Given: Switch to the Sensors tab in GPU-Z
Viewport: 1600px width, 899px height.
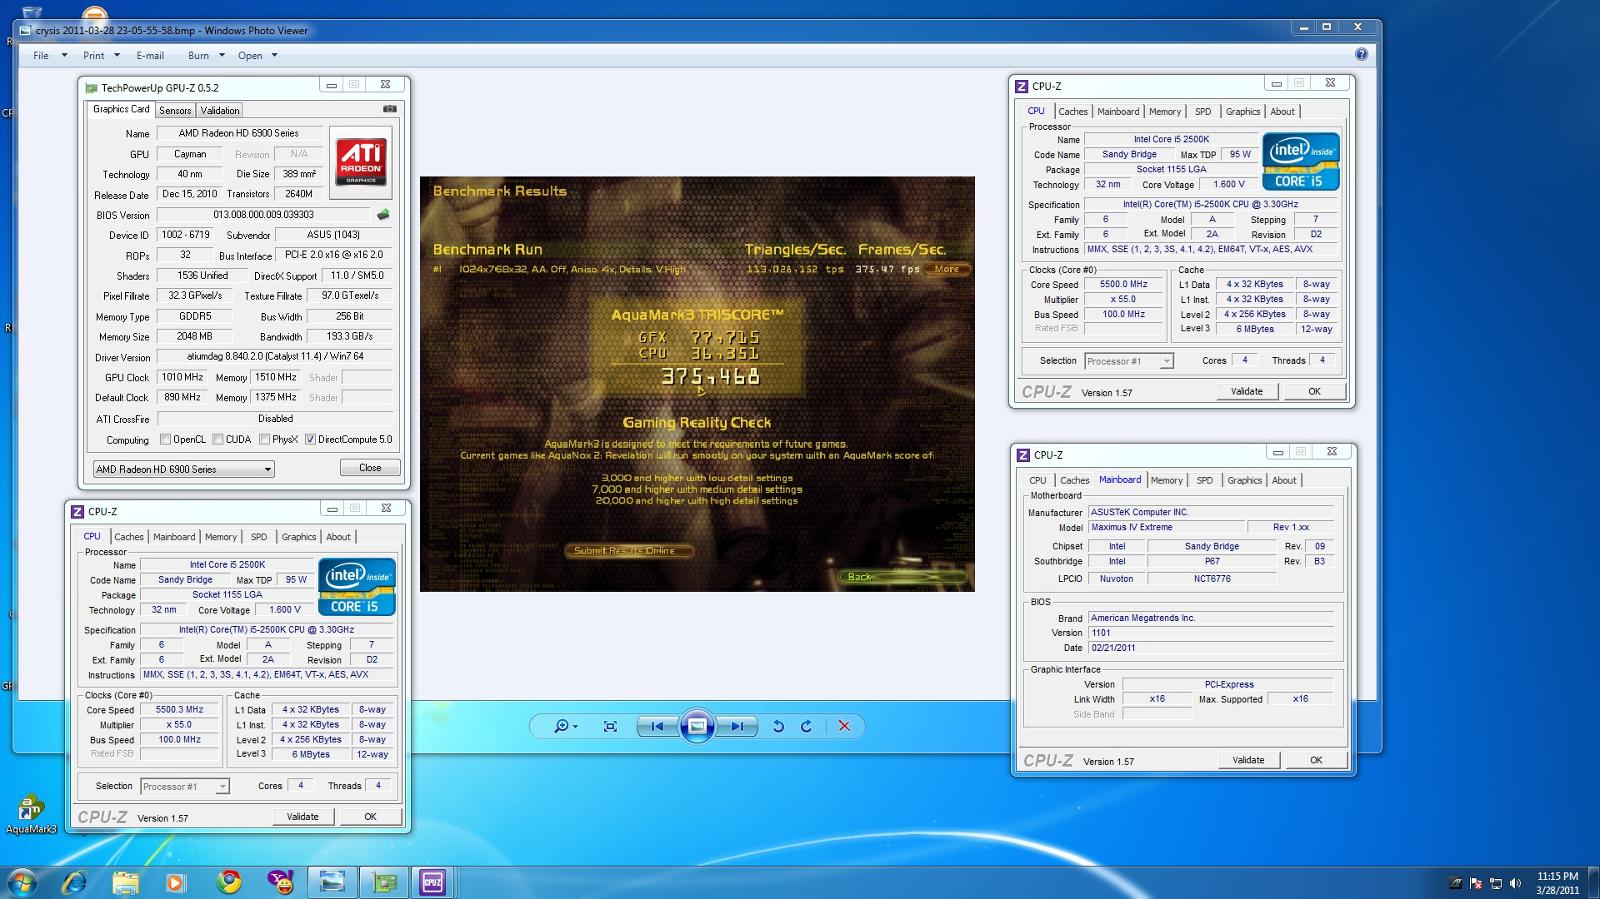Looking at the screenshot, I should tap(175, 110).
